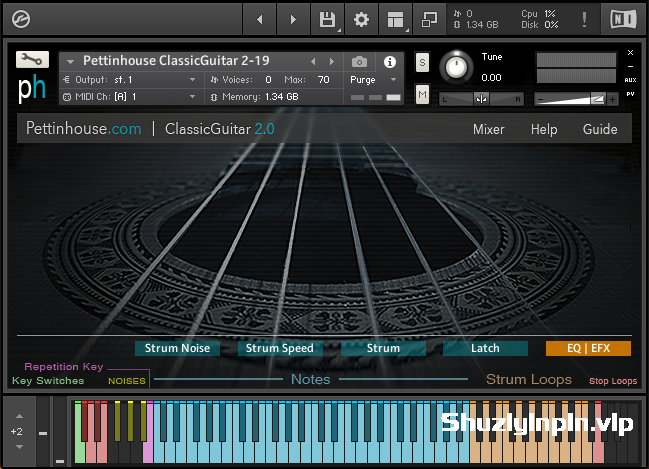The width and height of the screenshot is (649, 469).
Task: Click the Notes label
Action: click(310, 379)
